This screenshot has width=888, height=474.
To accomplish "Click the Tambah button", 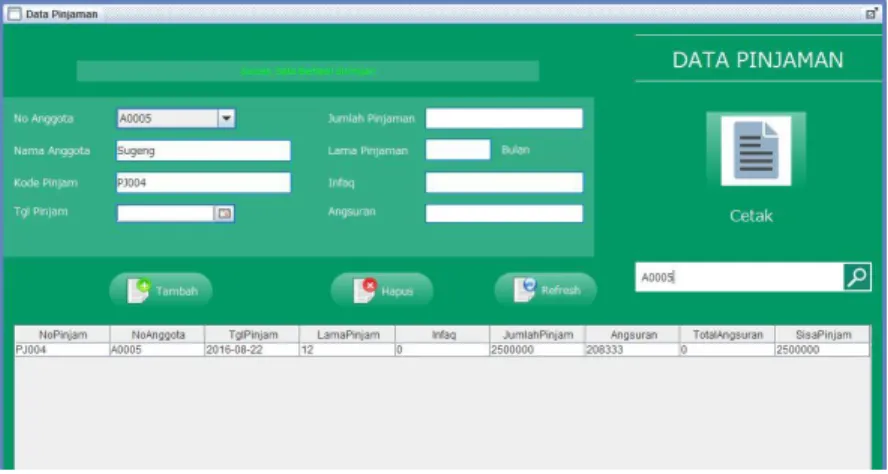I will coord(161,291).
